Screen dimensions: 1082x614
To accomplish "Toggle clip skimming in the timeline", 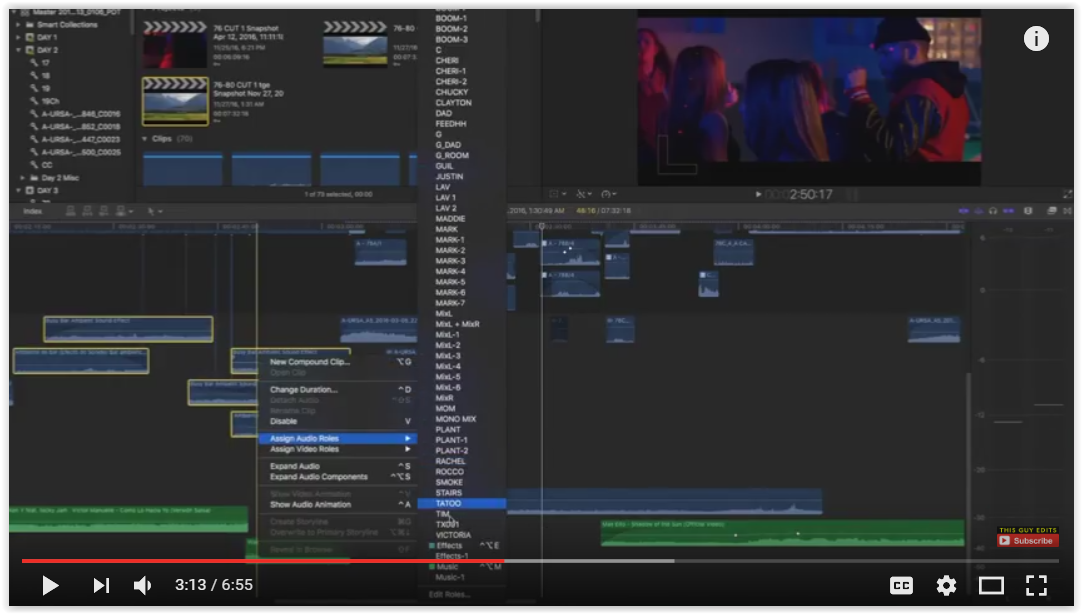I will click(964, 211).
